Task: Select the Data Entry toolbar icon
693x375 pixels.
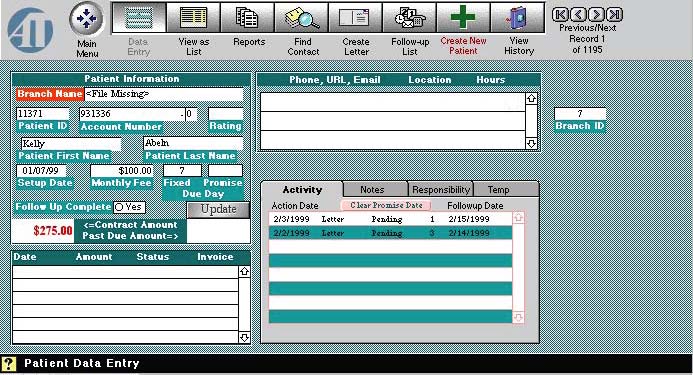Action: click(139, 18)
